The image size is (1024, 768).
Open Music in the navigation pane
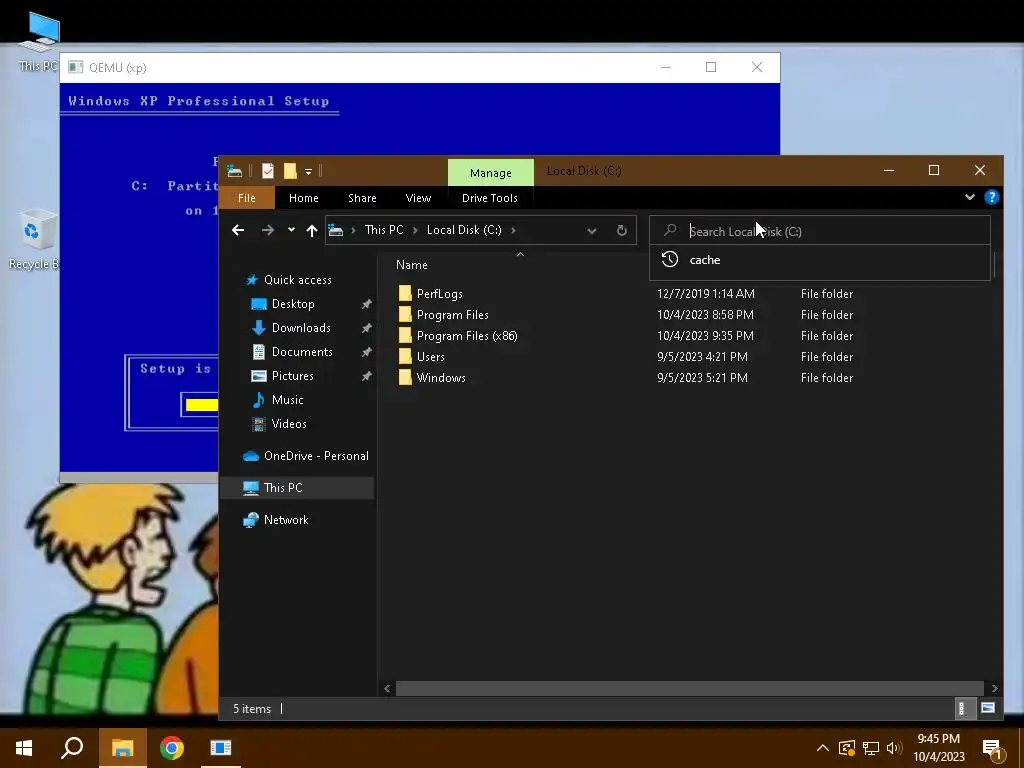pyautogui.click(x=287, y=400)
